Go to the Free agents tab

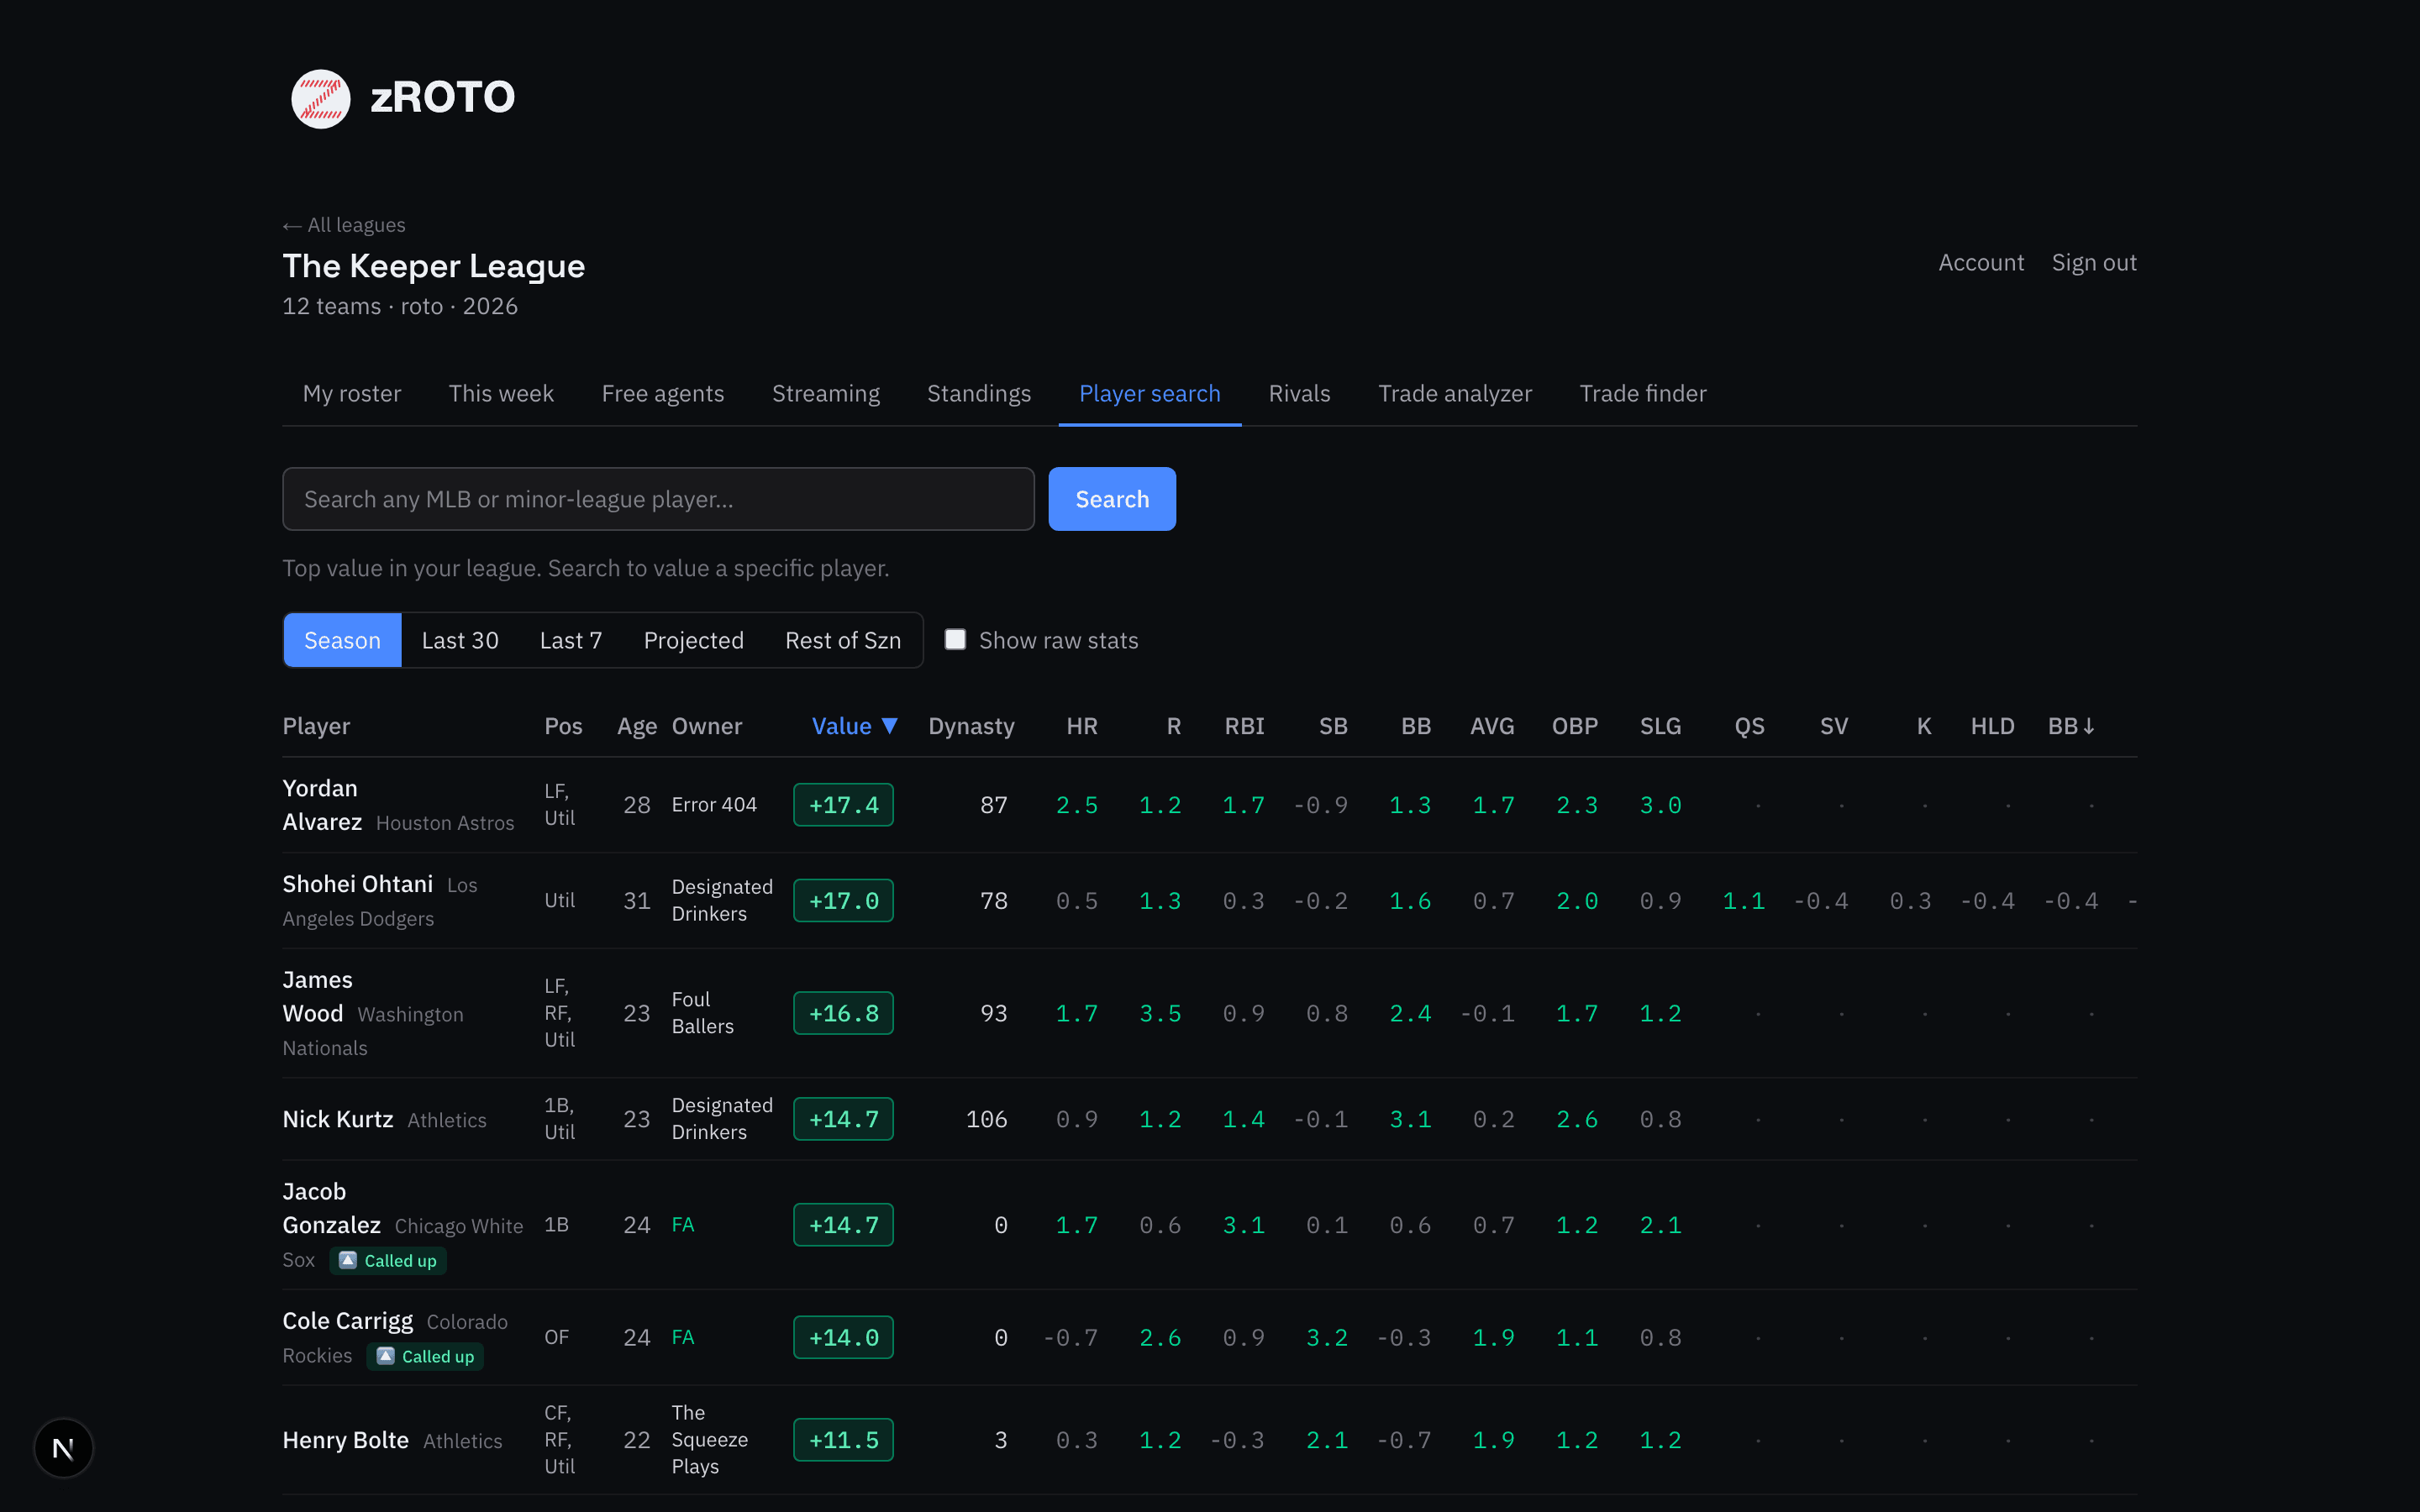click(x=663, y=393)
